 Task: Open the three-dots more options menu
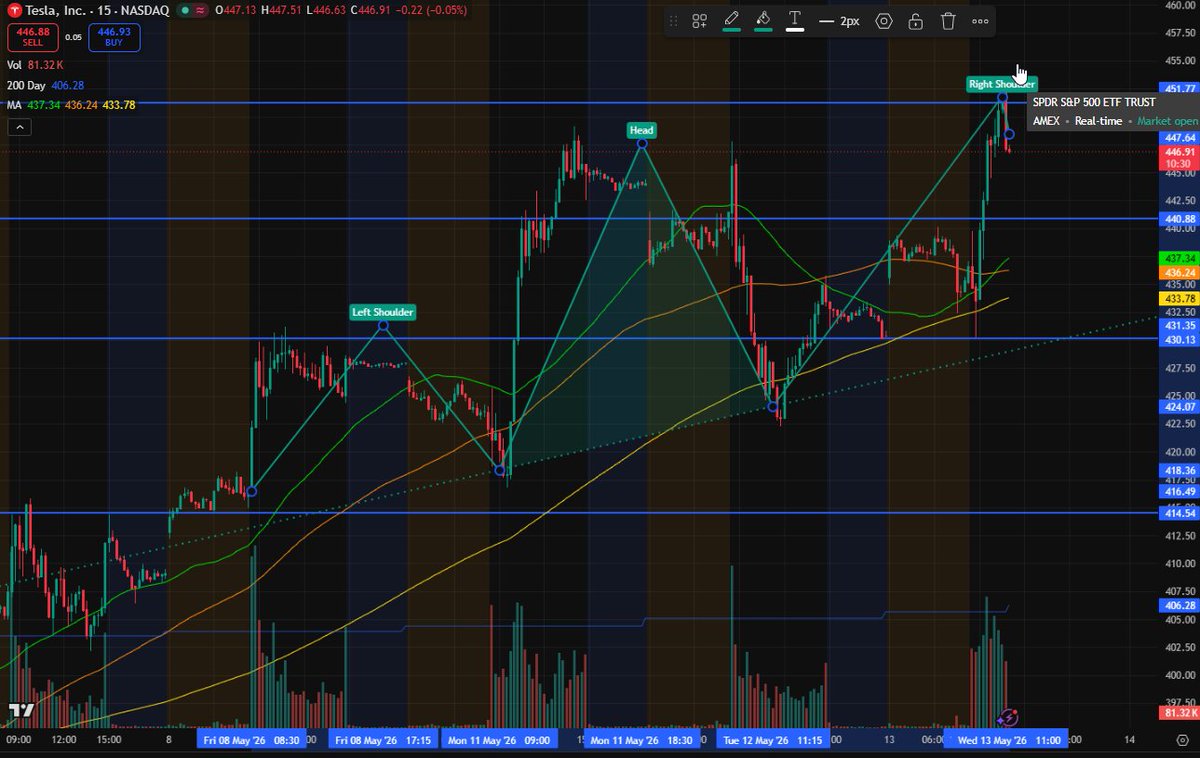980,21
